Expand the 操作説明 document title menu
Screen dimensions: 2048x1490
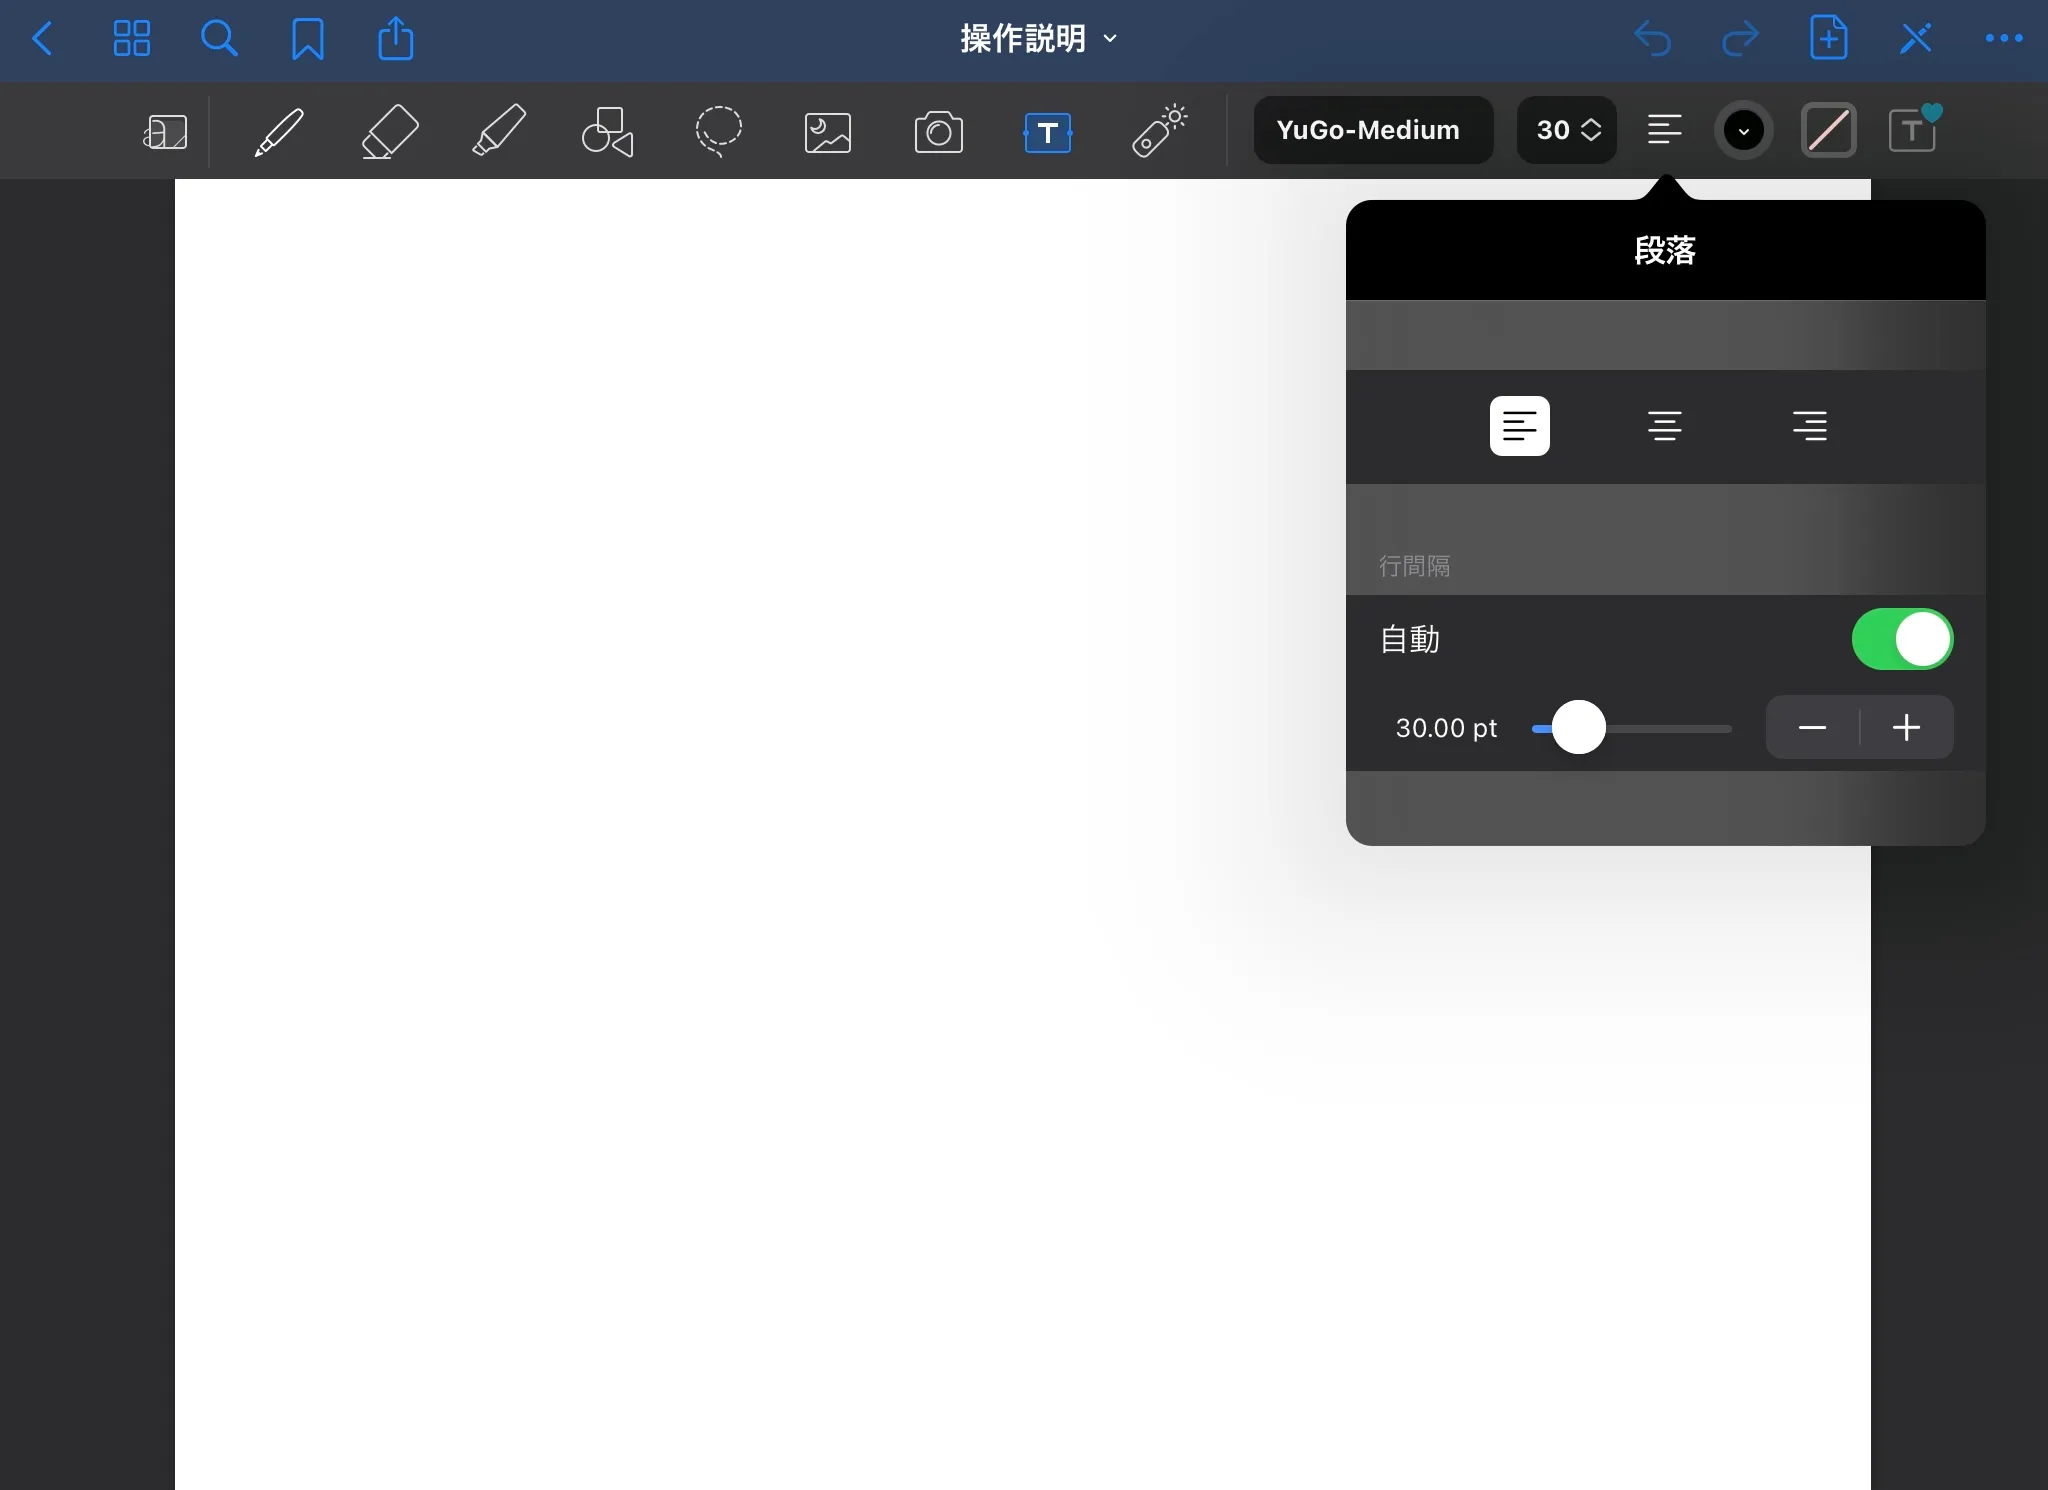(x=1038, y=39)
